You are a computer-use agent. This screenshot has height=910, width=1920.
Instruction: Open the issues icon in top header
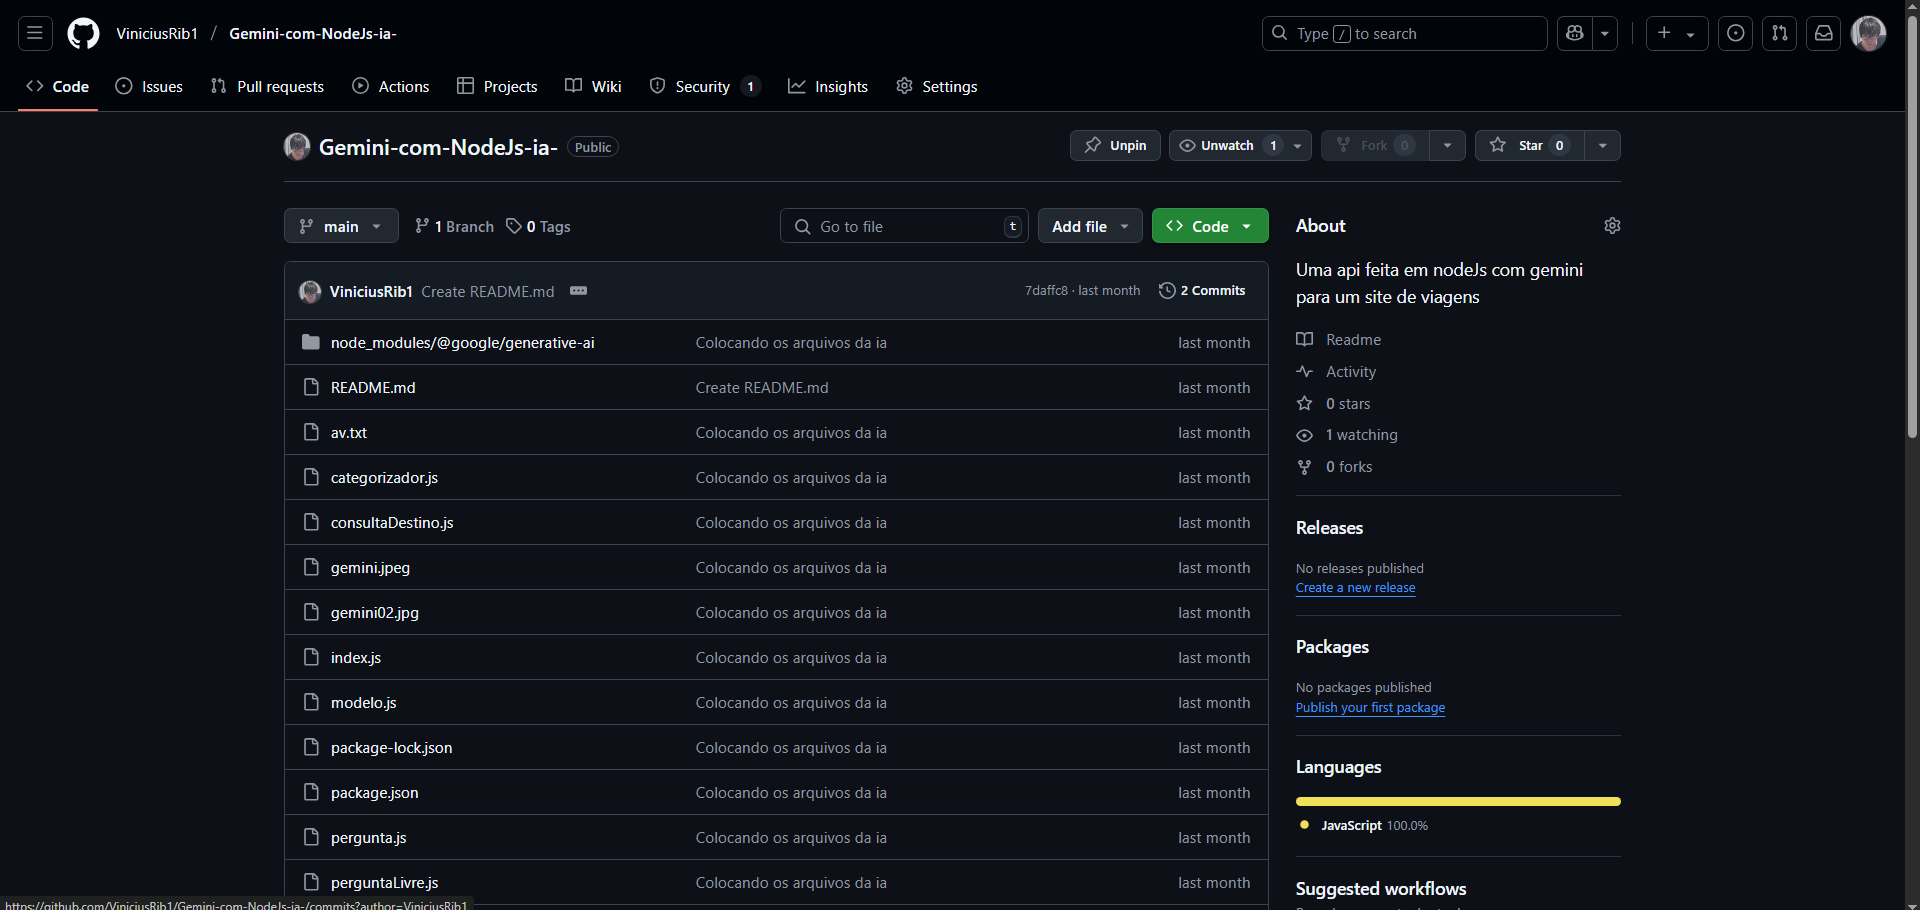(x=1735, y=34)
